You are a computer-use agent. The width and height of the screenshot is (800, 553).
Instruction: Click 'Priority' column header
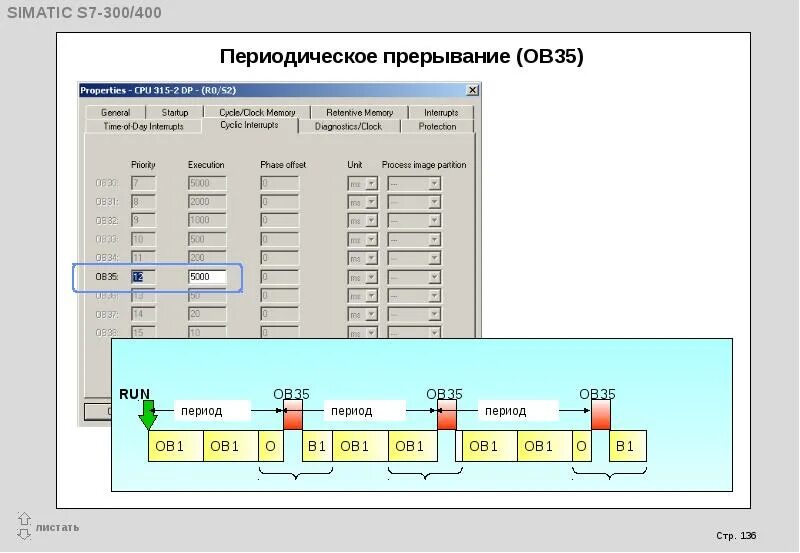coord(143,165)
